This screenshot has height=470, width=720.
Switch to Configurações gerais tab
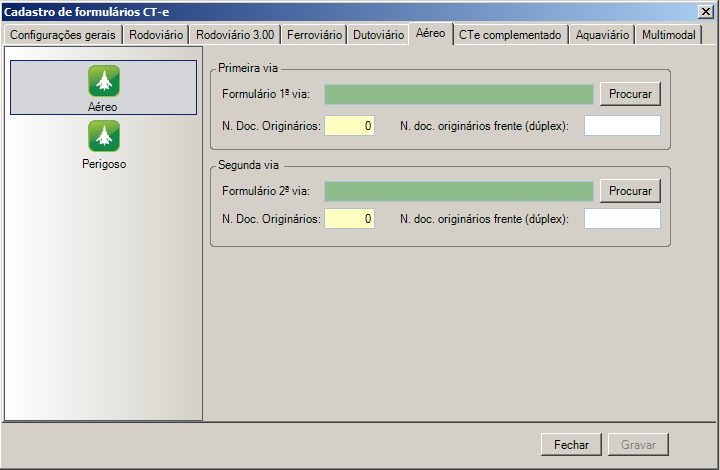click(64, 35)
